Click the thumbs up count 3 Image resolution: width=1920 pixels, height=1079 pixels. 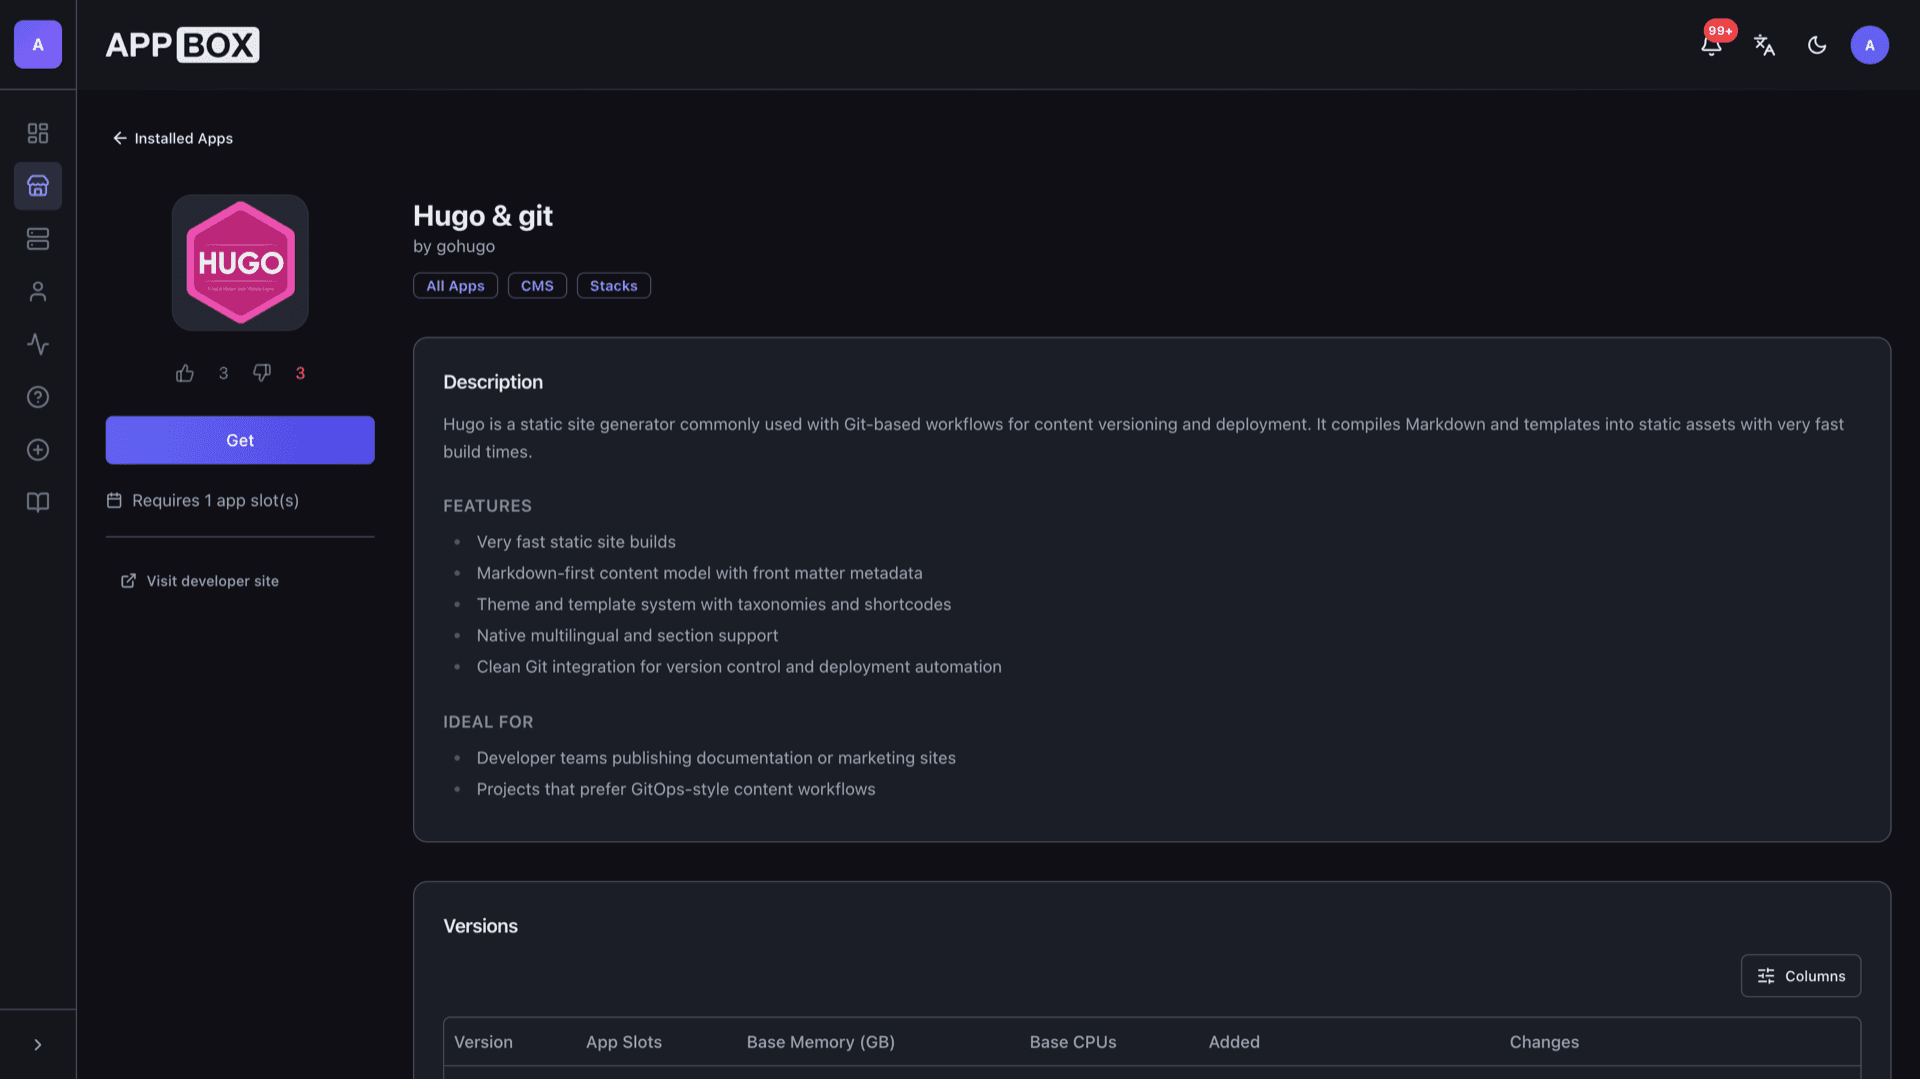coord(223,373)
